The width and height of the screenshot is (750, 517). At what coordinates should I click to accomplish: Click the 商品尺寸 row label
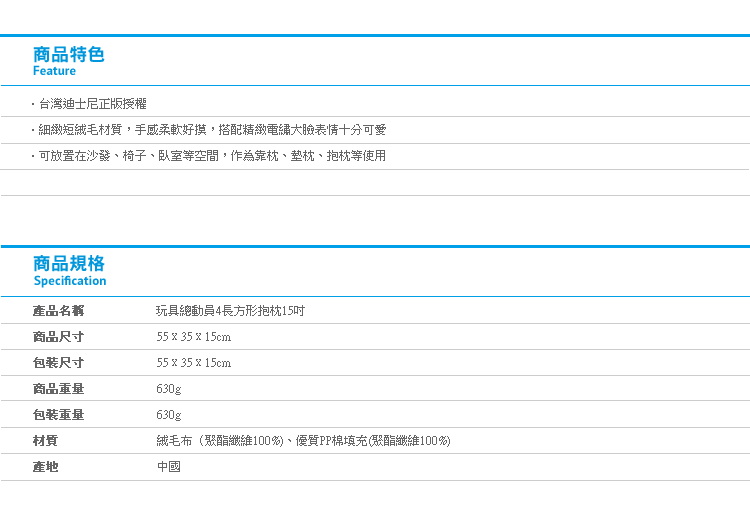[x=58, y=337]
